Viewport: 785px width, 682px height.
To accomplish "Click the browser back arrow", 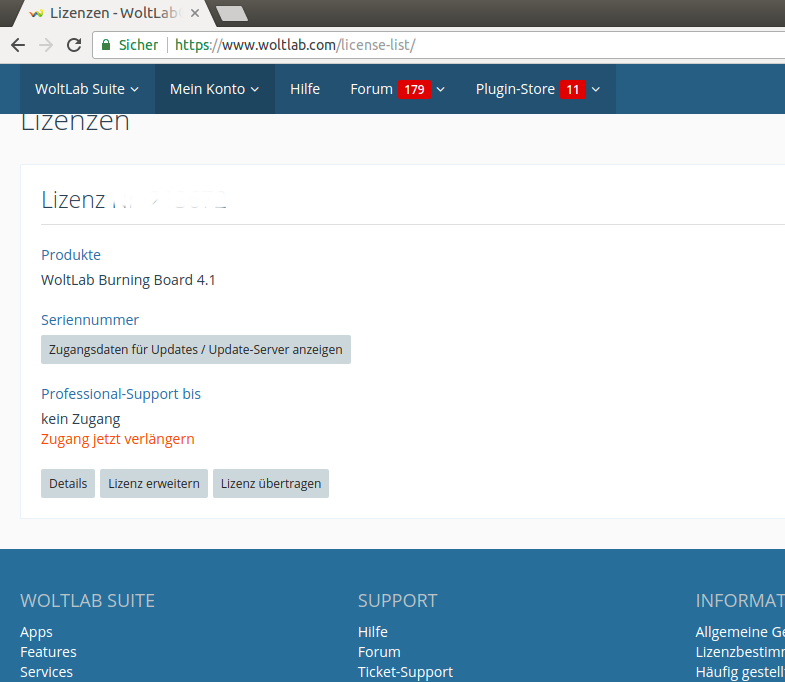I will (x=18, y=45).
